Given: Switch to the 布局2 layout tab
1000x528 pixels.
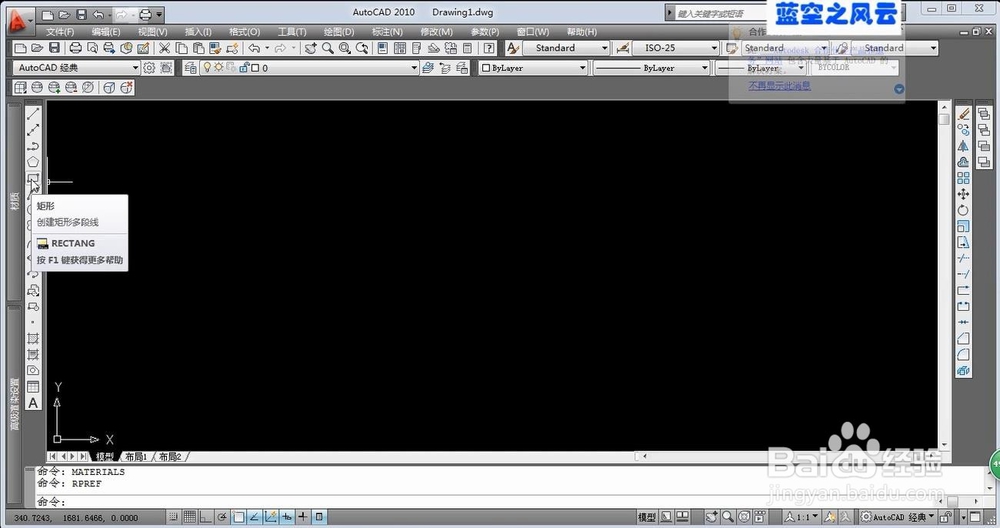Looking at the screenshot, I should pos(170,457).
